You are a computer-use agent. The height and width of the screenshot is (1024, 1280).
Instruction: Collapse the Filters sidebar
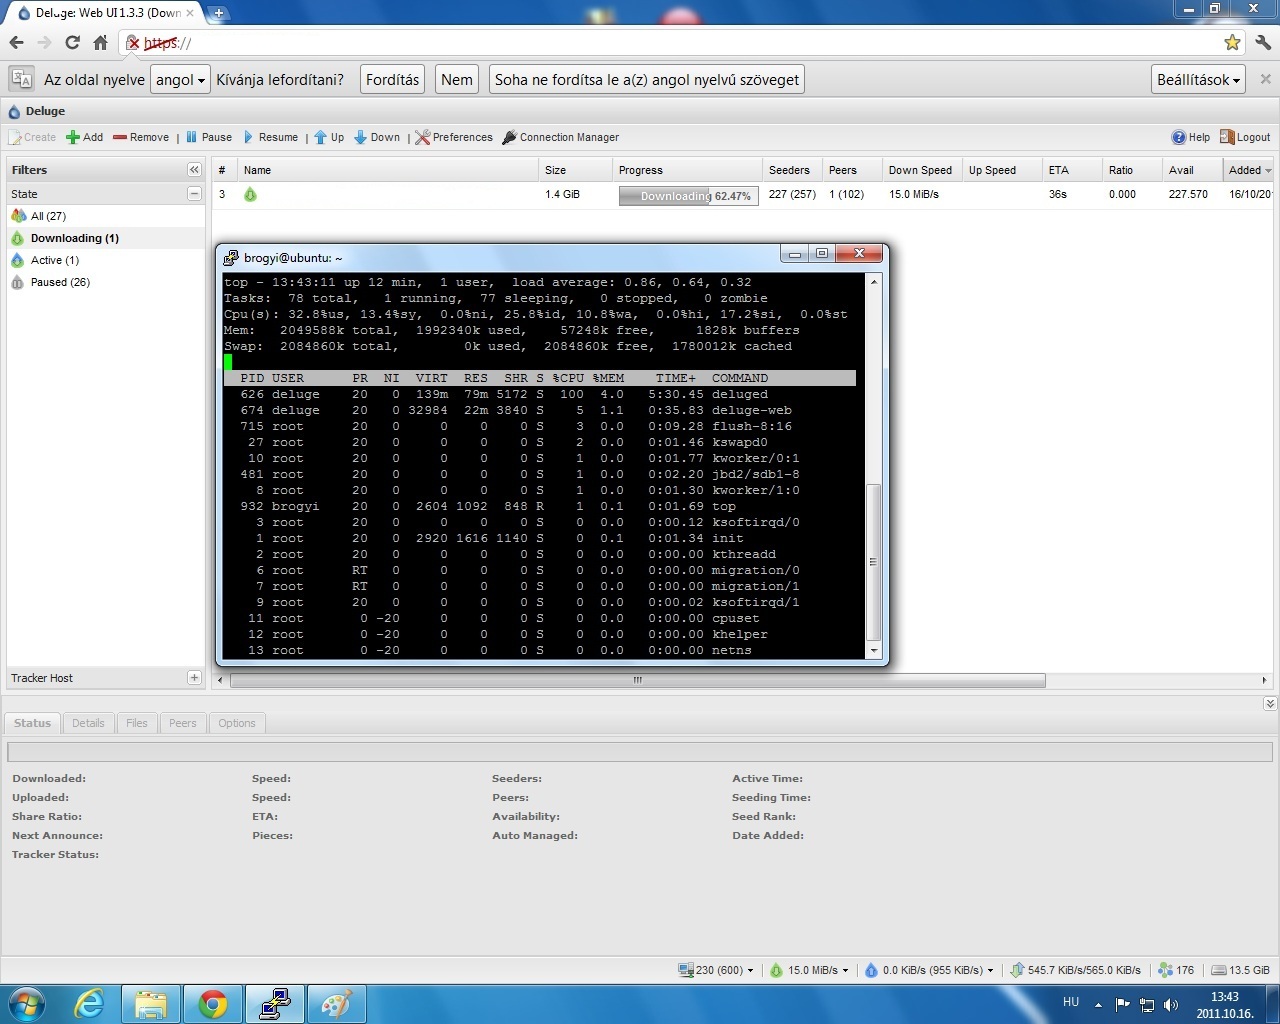coord(194,170)
